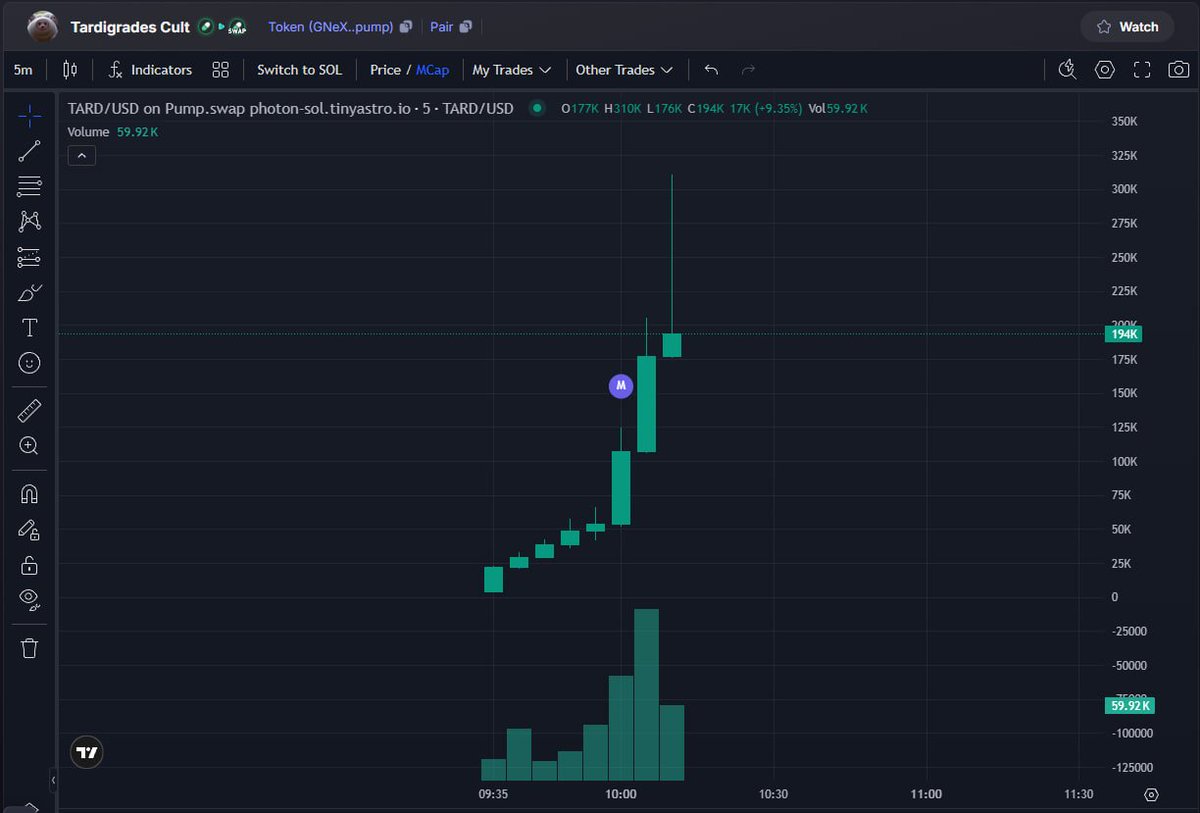The height and width of the screenshot is (813, 1200).
Task: Select the ruler measurement tool
Action: tap(31, 410)
